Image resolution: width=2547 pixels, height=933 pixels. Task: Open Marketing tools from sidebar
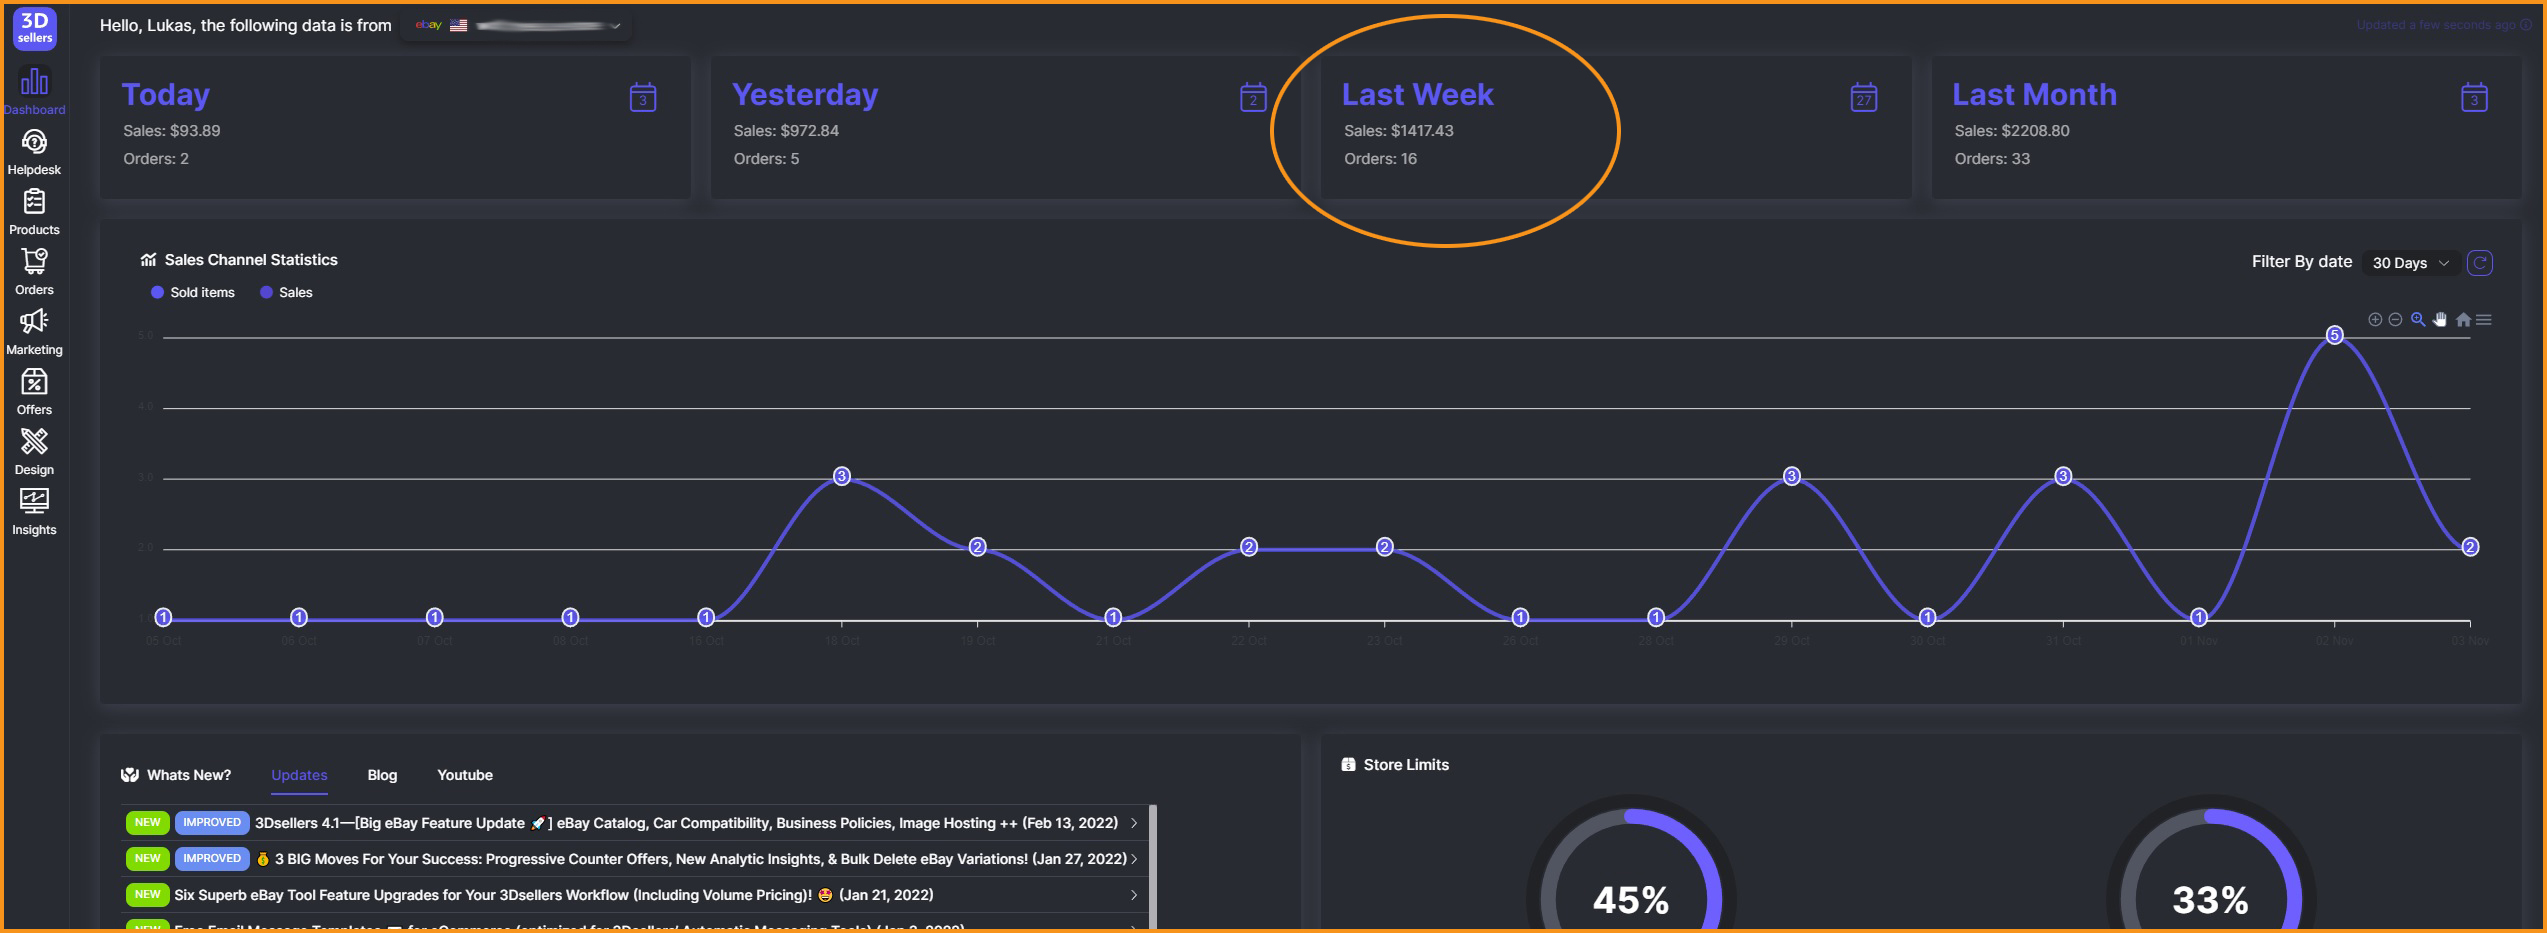click(x=34, y=332)
